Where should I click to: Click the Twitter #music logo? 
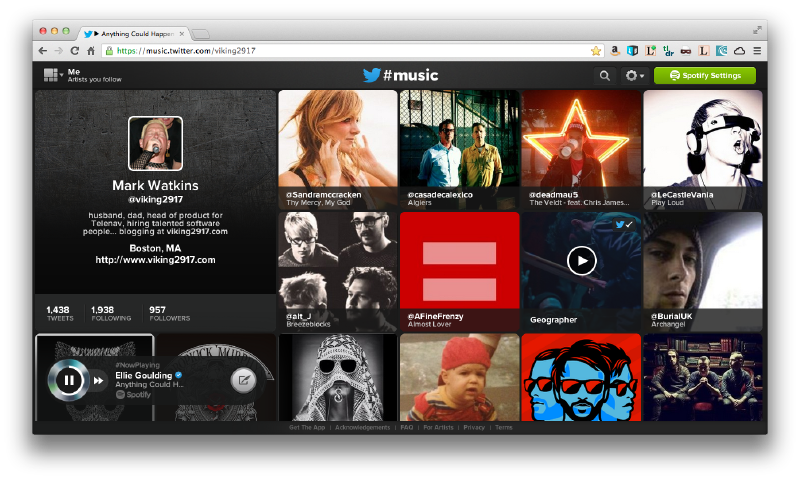400,75
